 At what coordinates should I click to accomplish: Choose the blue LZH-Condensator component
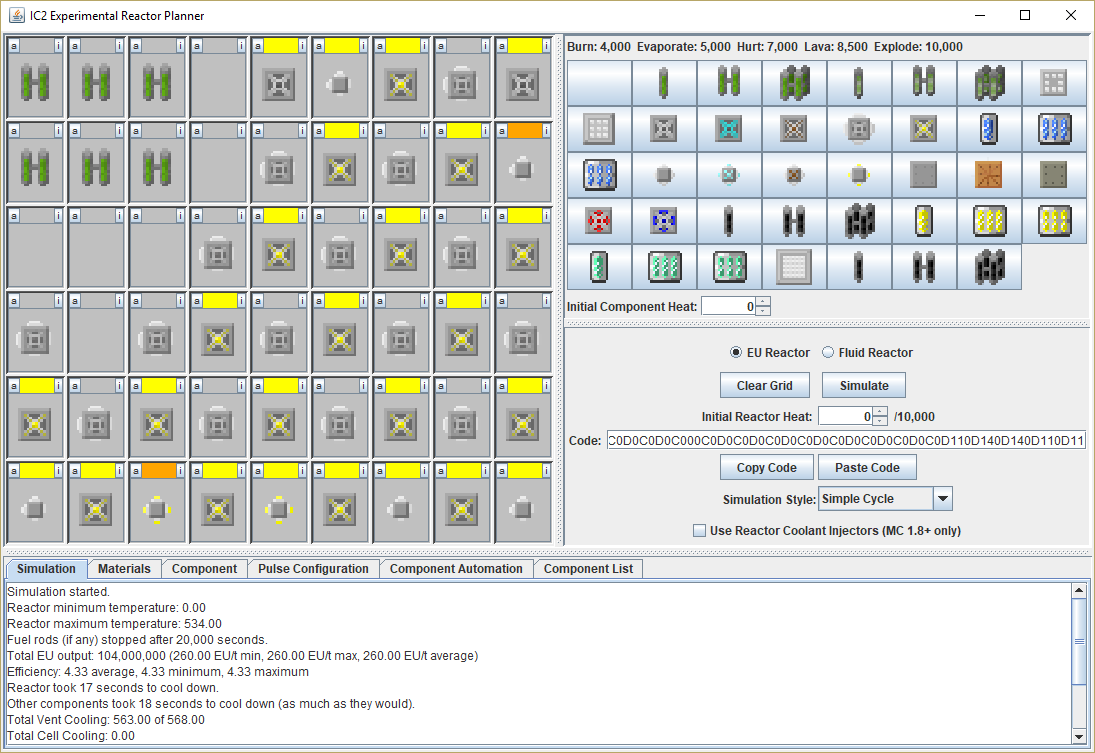[664, 220]
